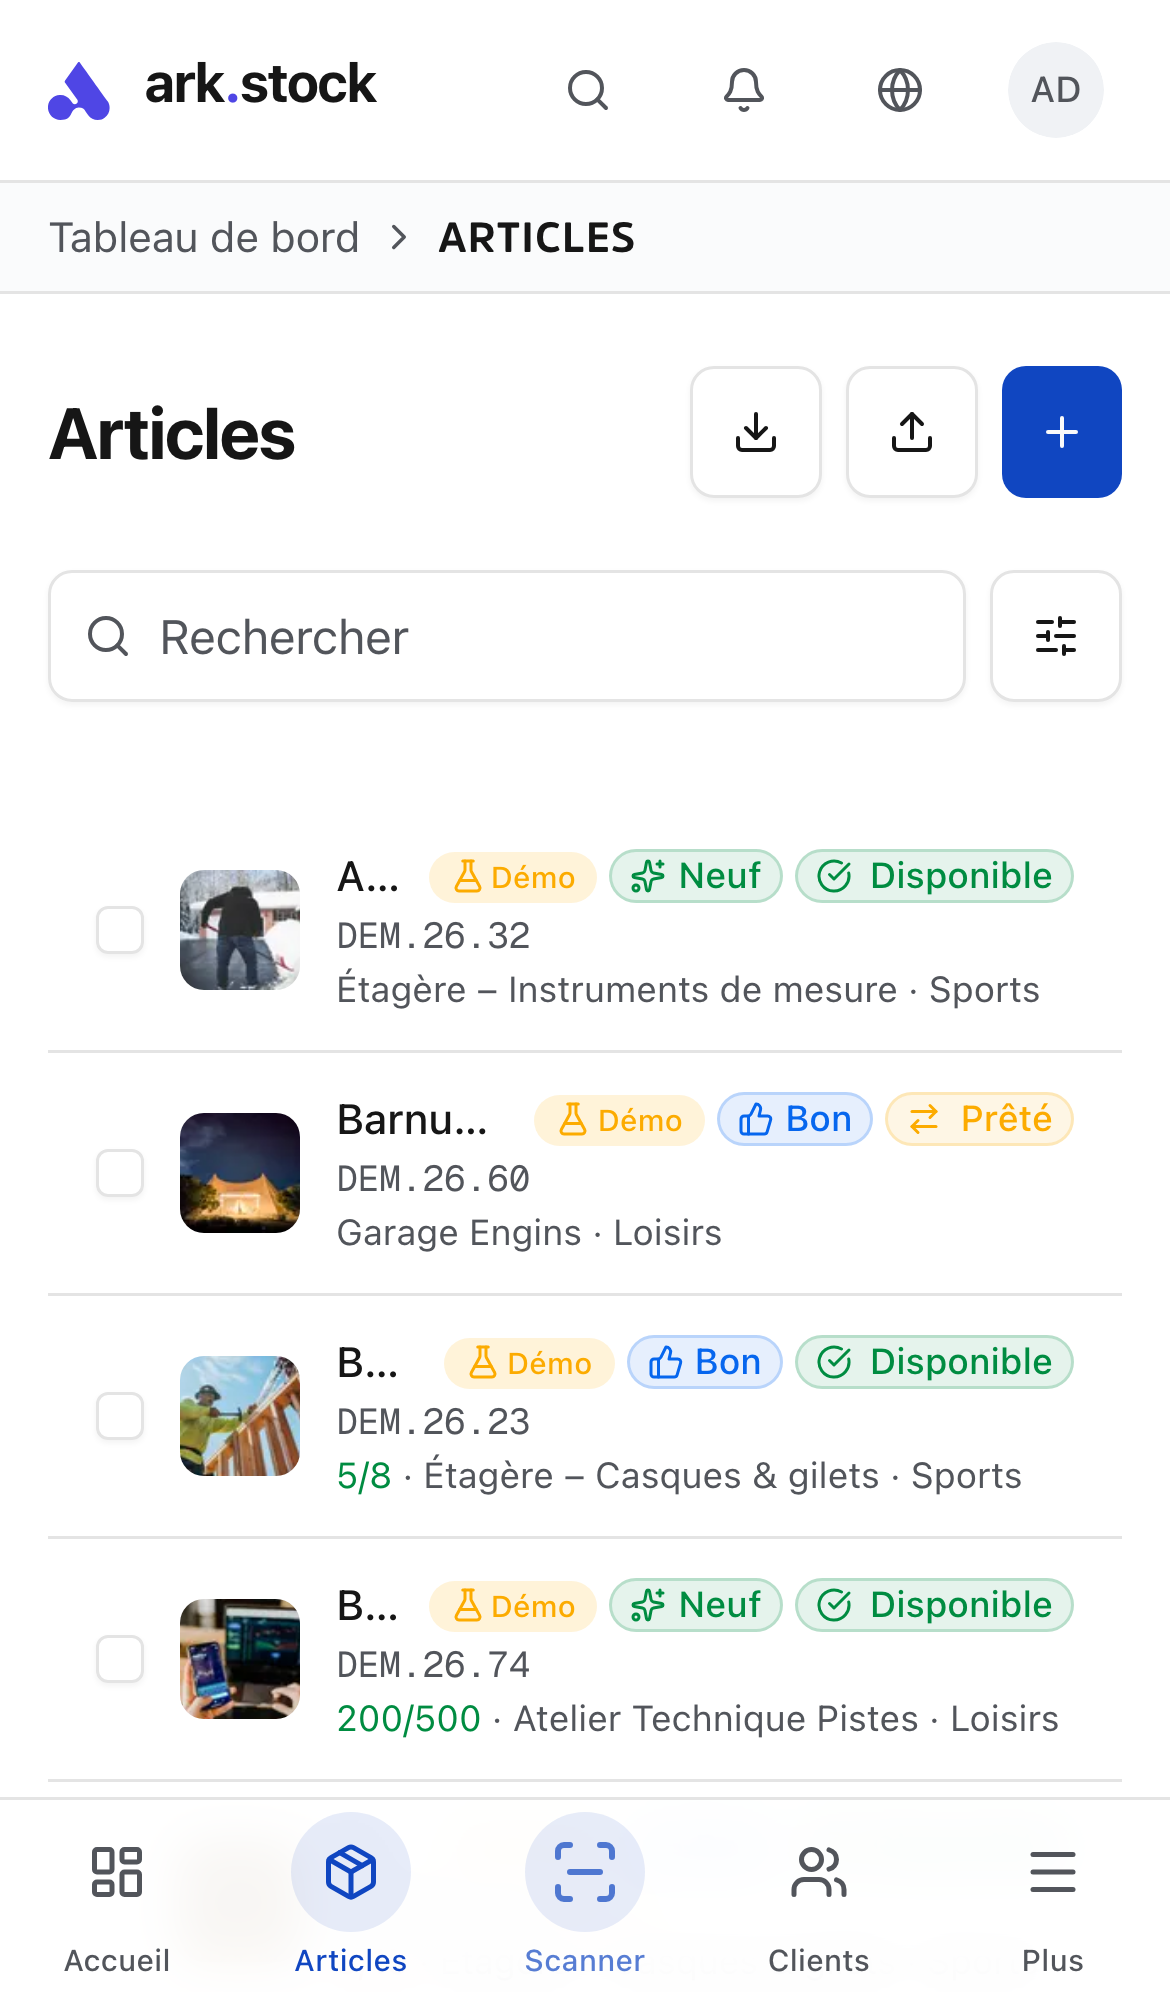Follow the Tableau de bord breadcrumb link
The image size is (1170, 1992).
[x=204, y=238]
